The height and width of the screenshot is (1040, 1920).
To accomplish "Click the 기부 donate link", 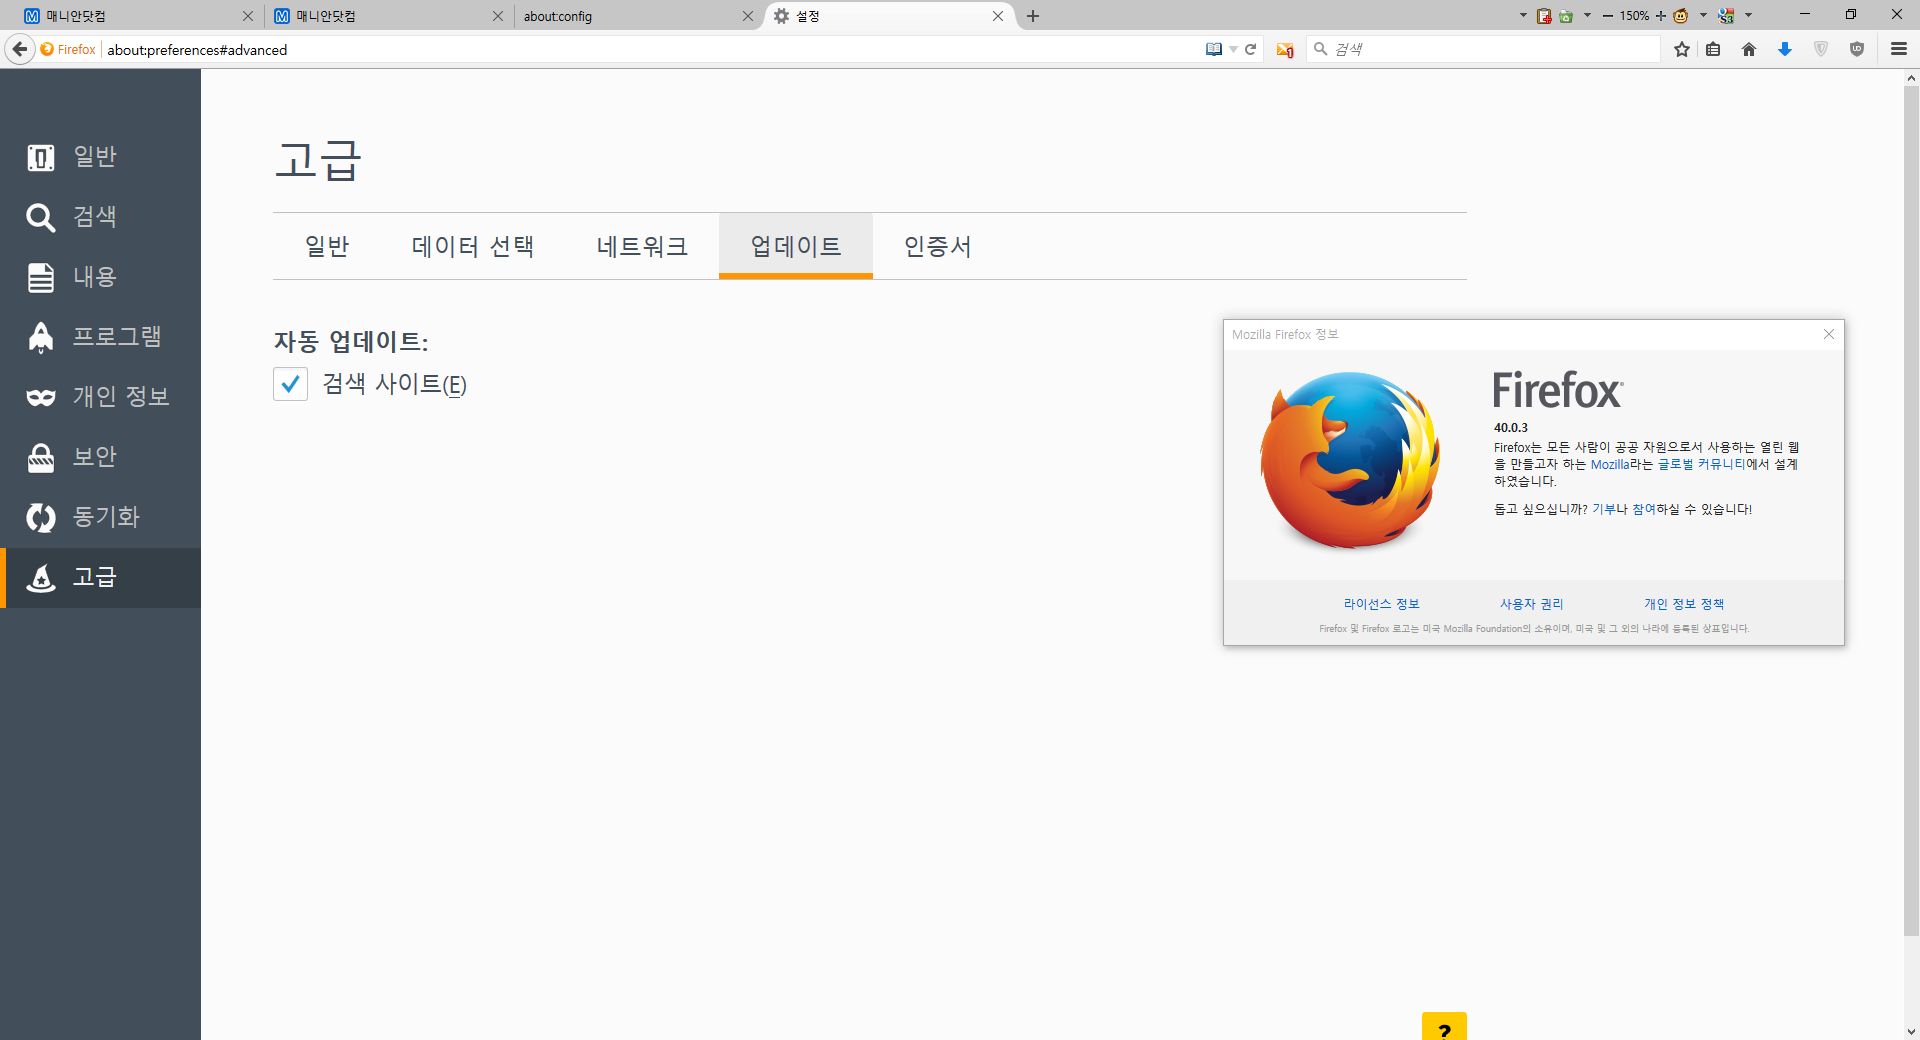I will pos(1603,509).
